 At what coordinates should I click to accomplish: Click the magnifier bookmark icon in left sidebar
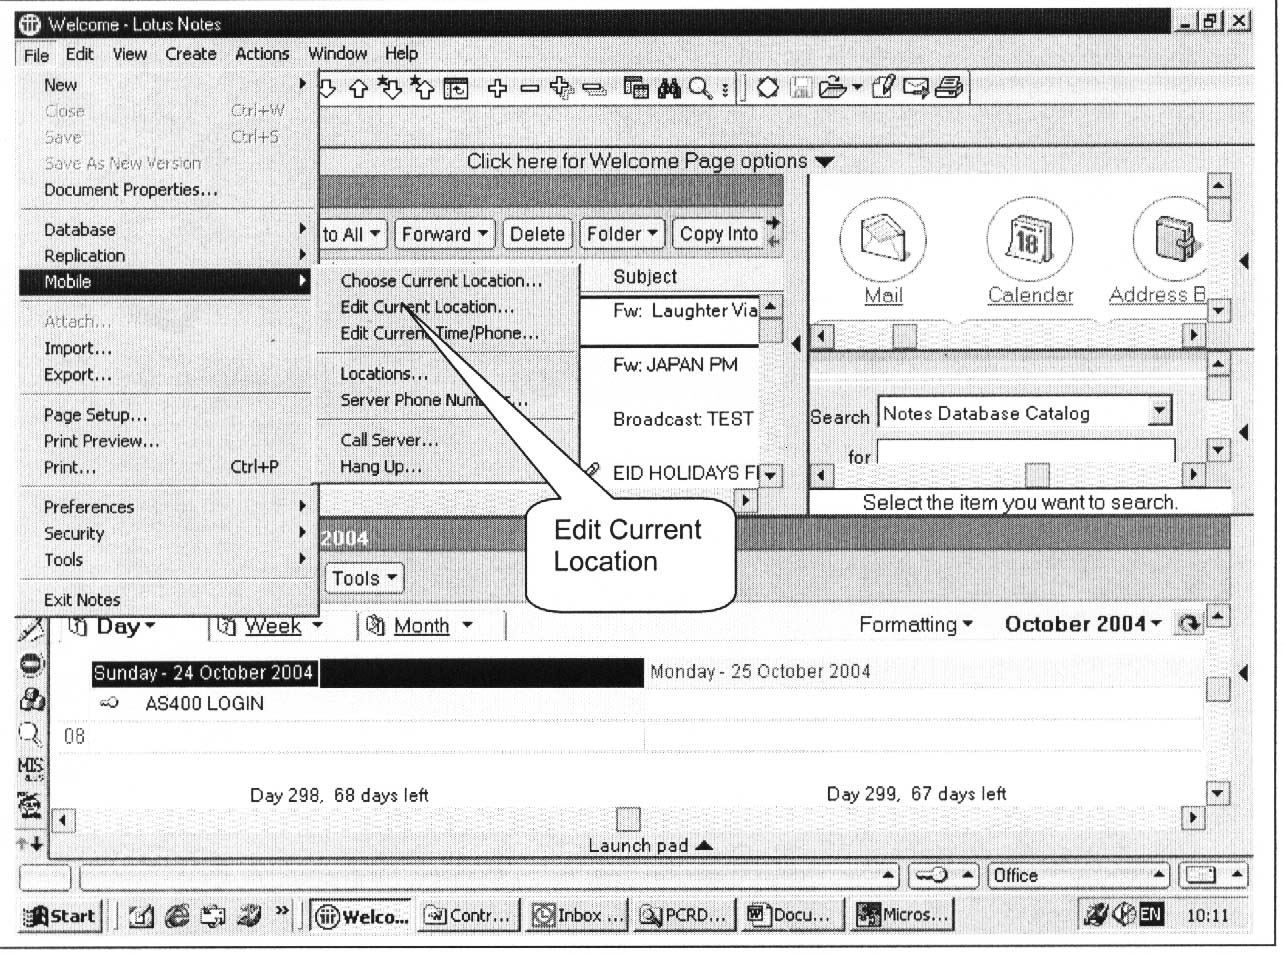(x=31, y=730)
